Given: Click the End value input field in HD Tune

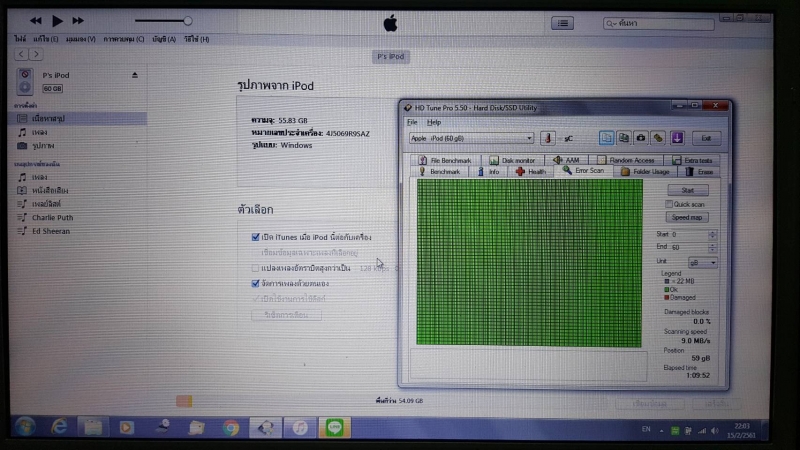Looking at the screenshot, I should point(689,247).
